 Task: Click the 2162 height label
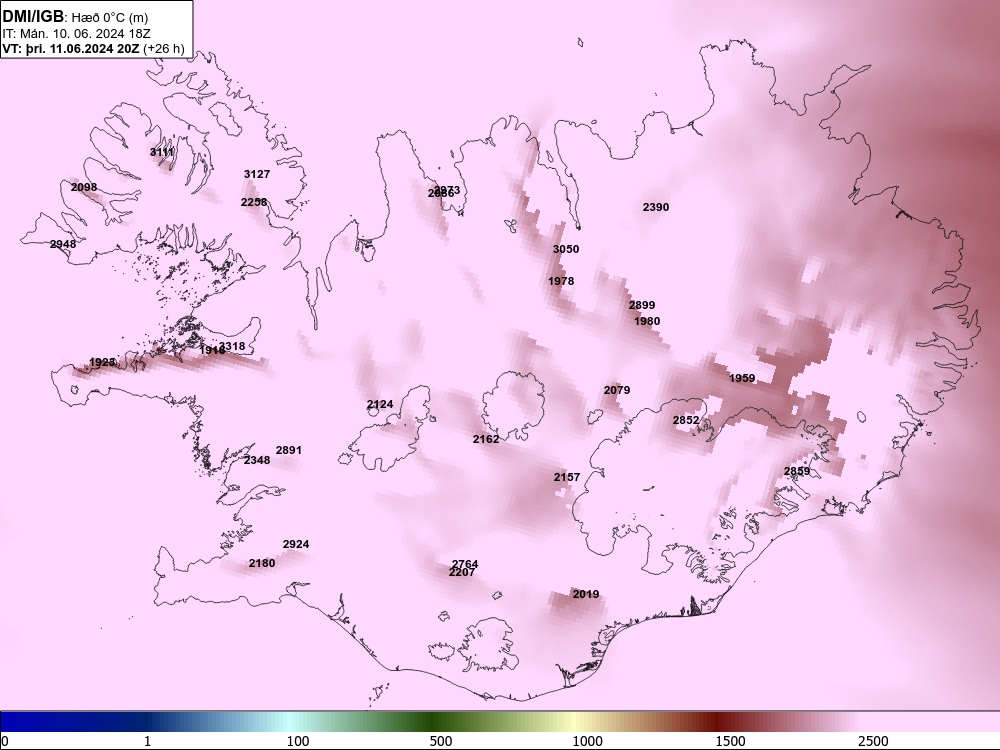click(486, 439)
